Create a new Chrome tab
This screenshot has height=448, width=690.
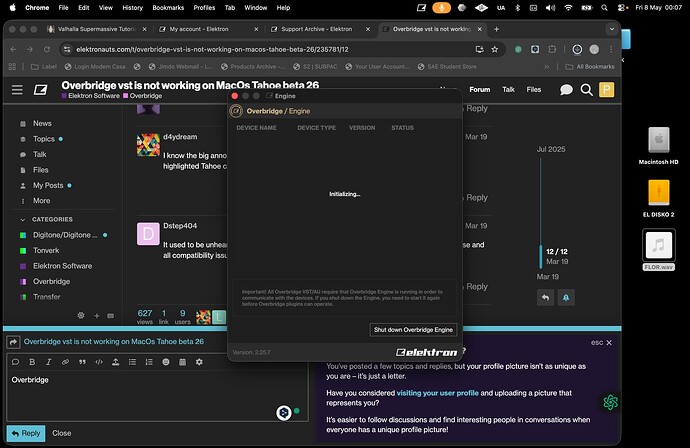pos(496,29)
